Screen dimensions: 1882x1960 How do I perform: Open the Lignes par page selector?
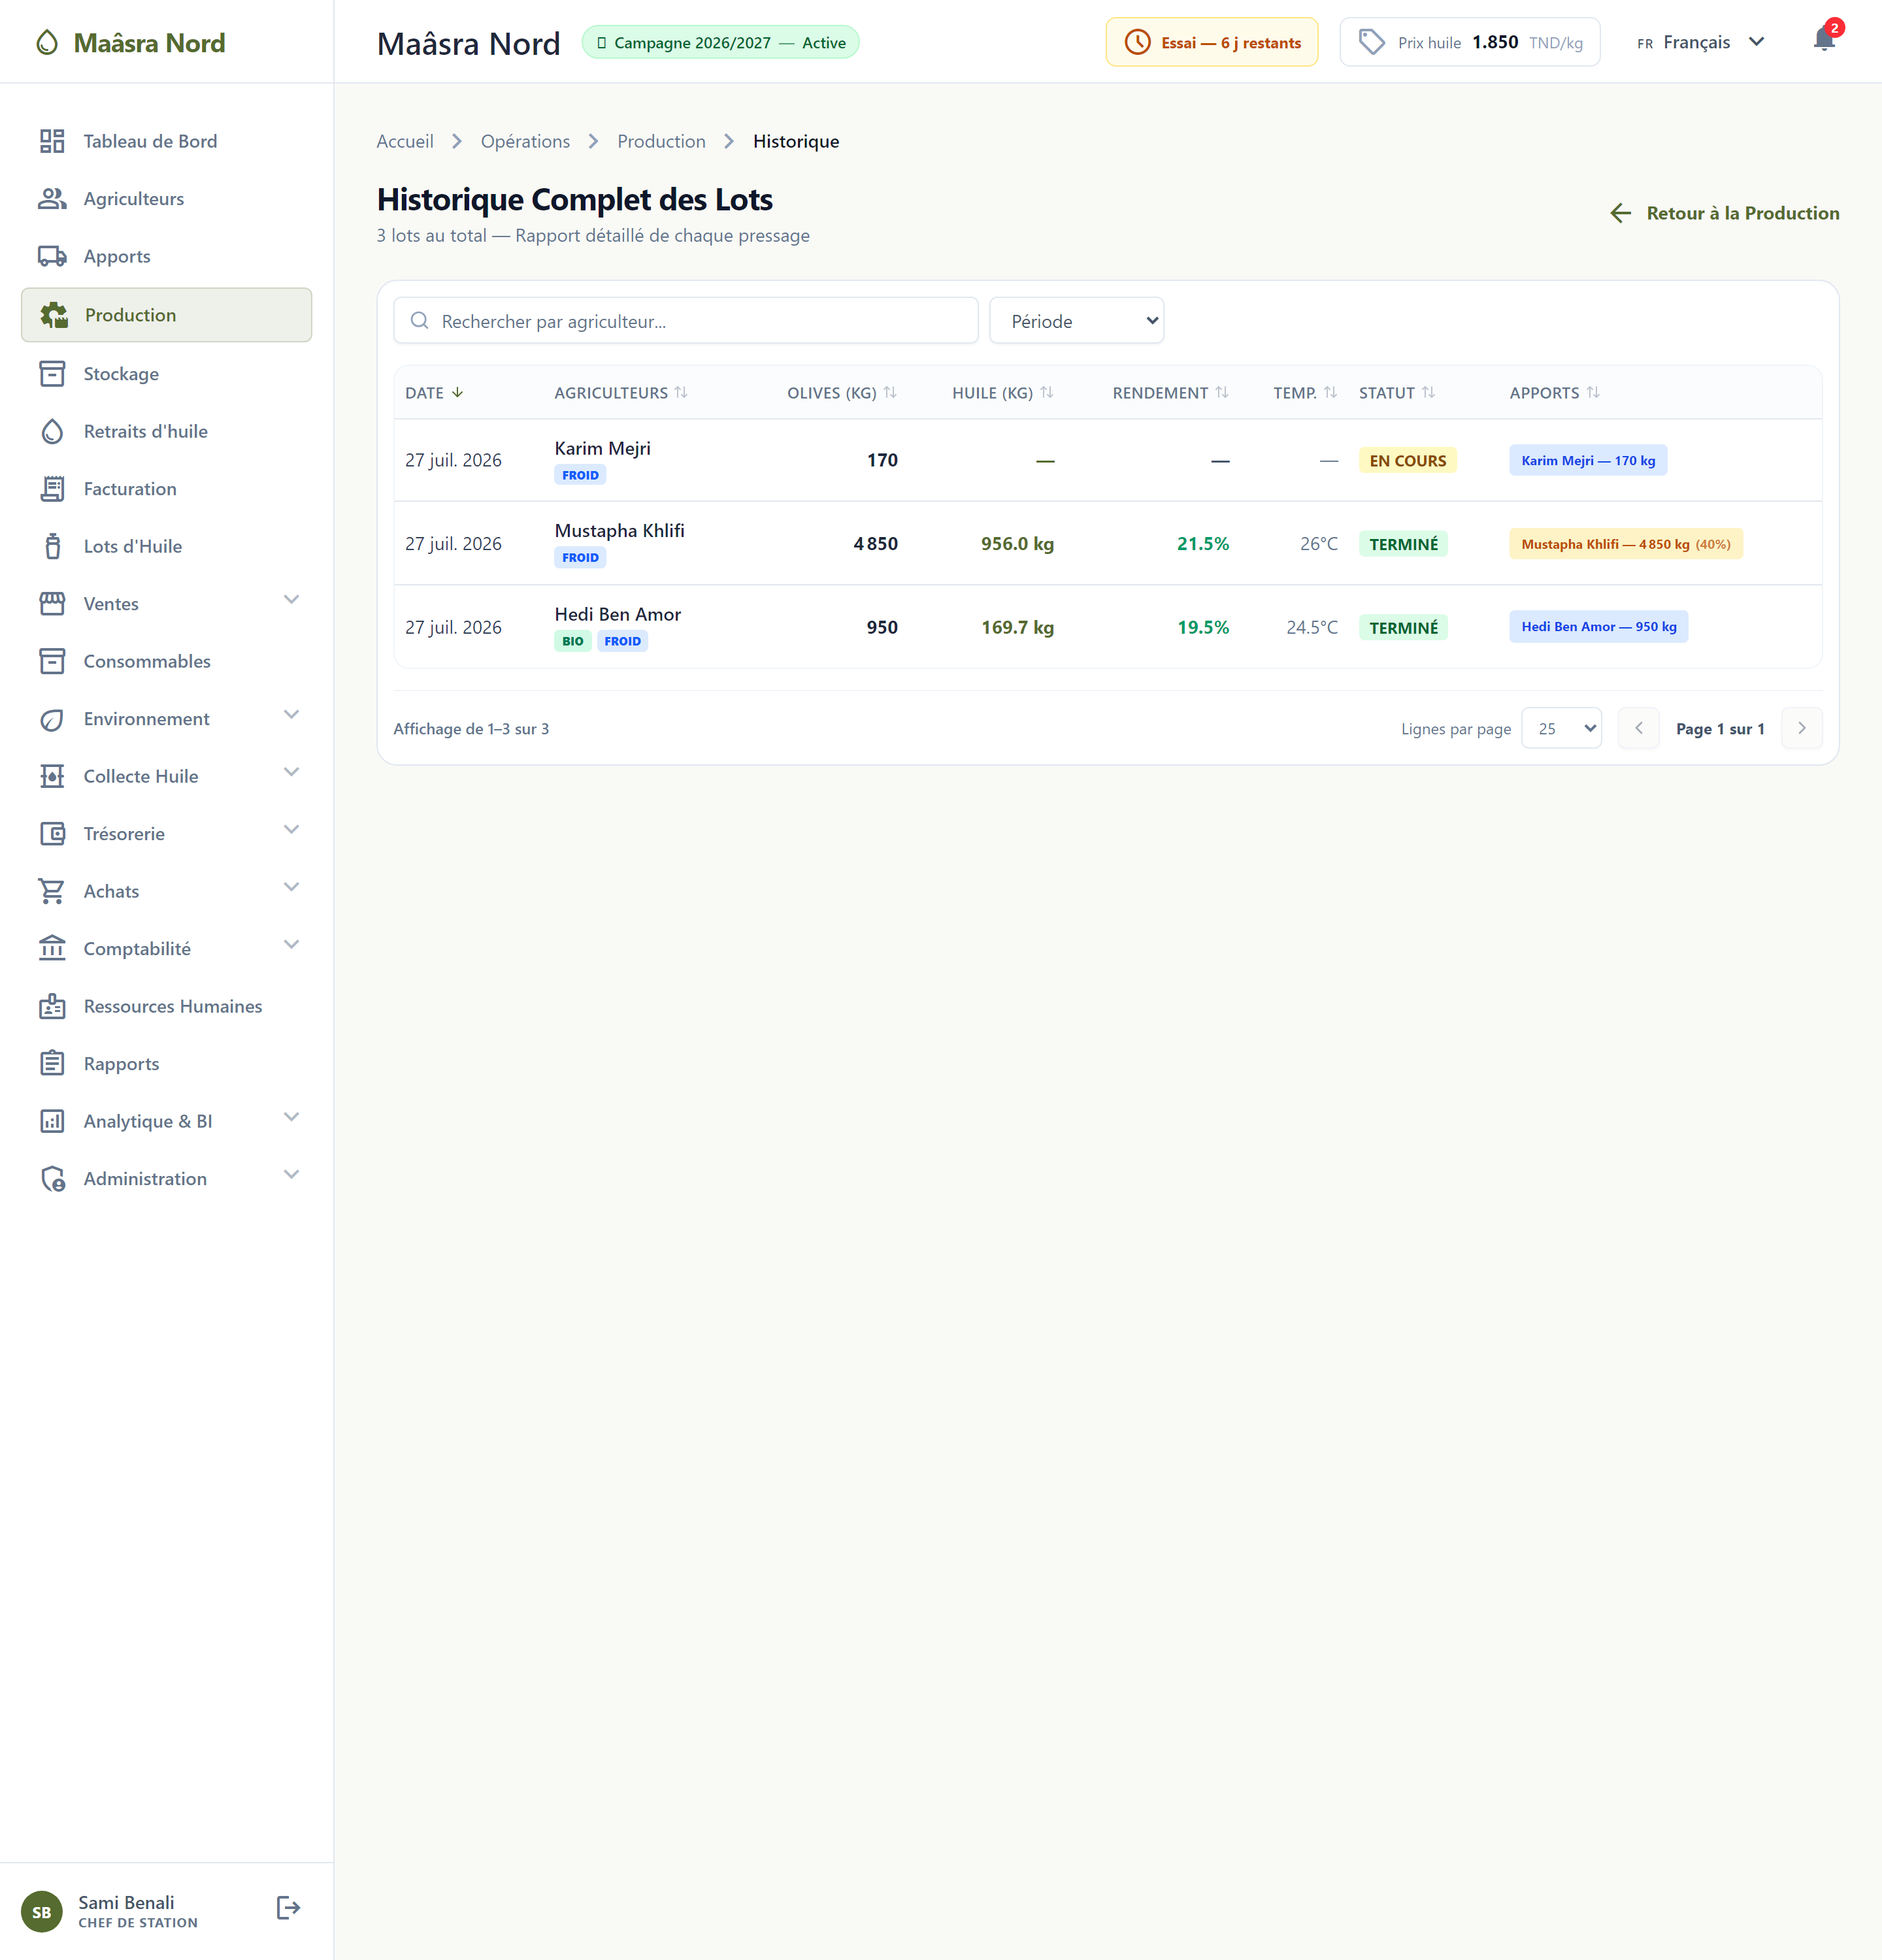[x=1561, y=728]
